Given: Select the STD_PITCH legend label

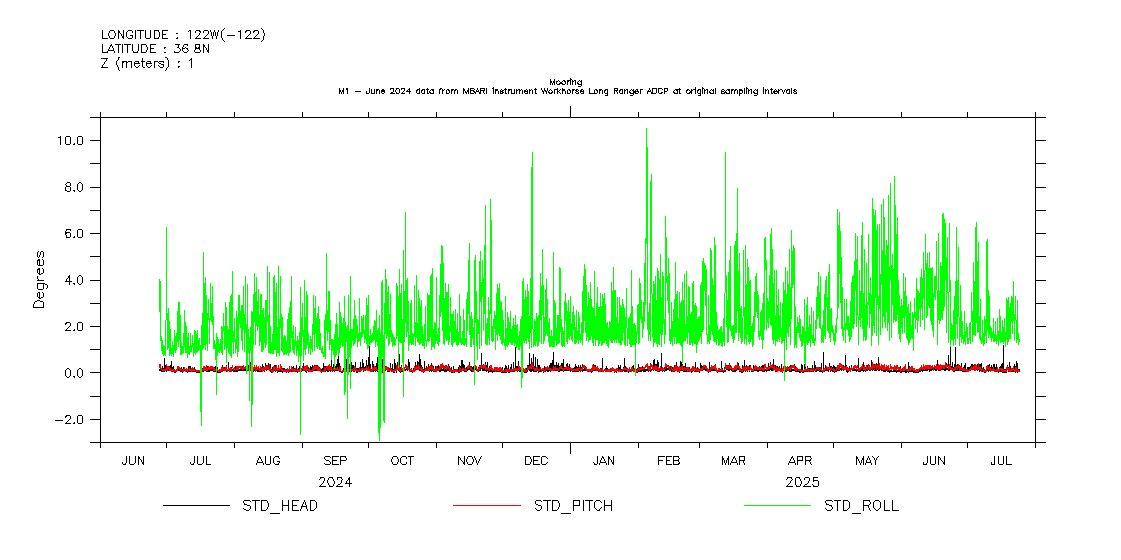Looking at the screenshot, I should [x=573, y=506].
